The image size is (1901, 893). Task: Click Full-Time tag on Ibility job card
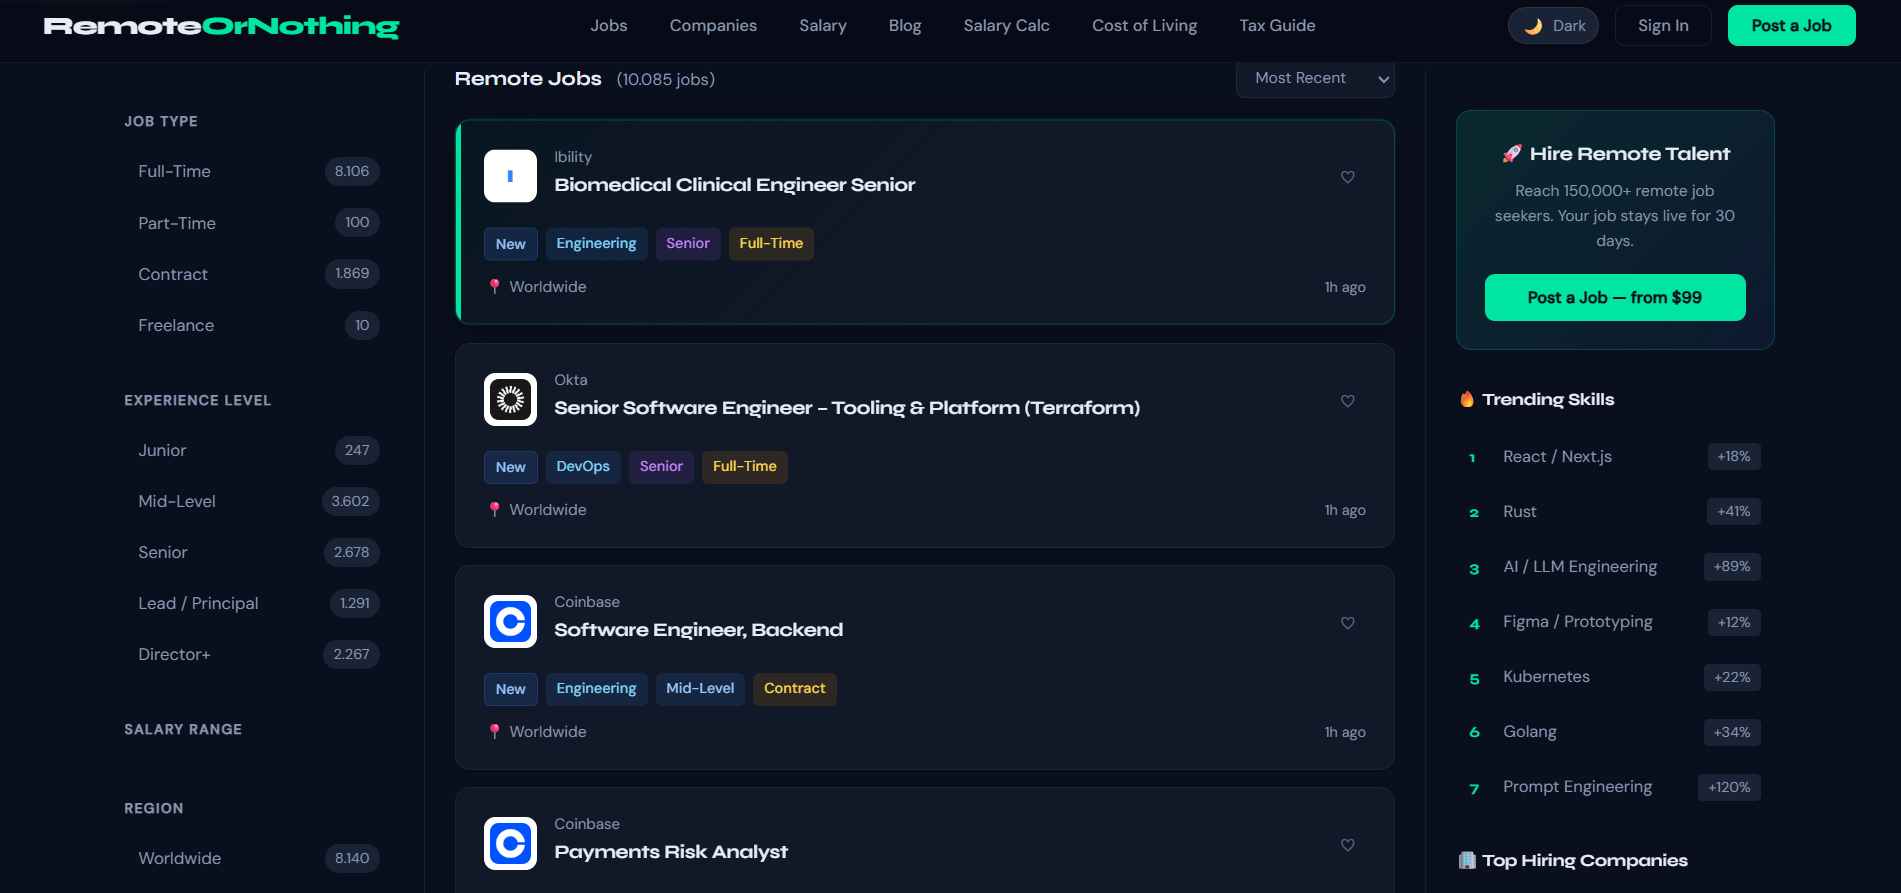[771, 244]
